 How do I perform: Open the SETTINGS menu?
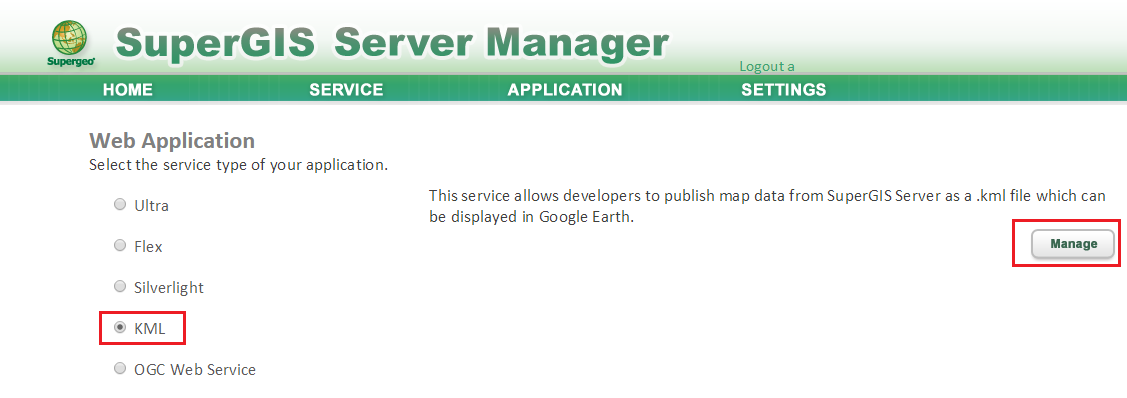tap(784, 90)
